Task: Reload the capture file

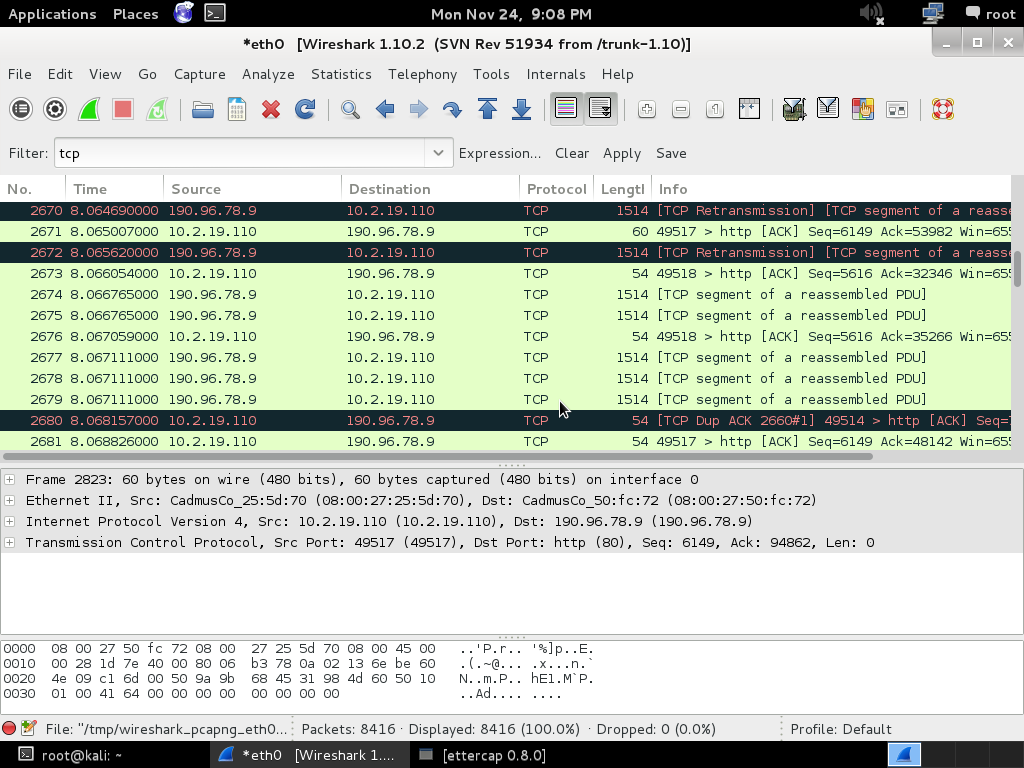Action: point(305,109)
